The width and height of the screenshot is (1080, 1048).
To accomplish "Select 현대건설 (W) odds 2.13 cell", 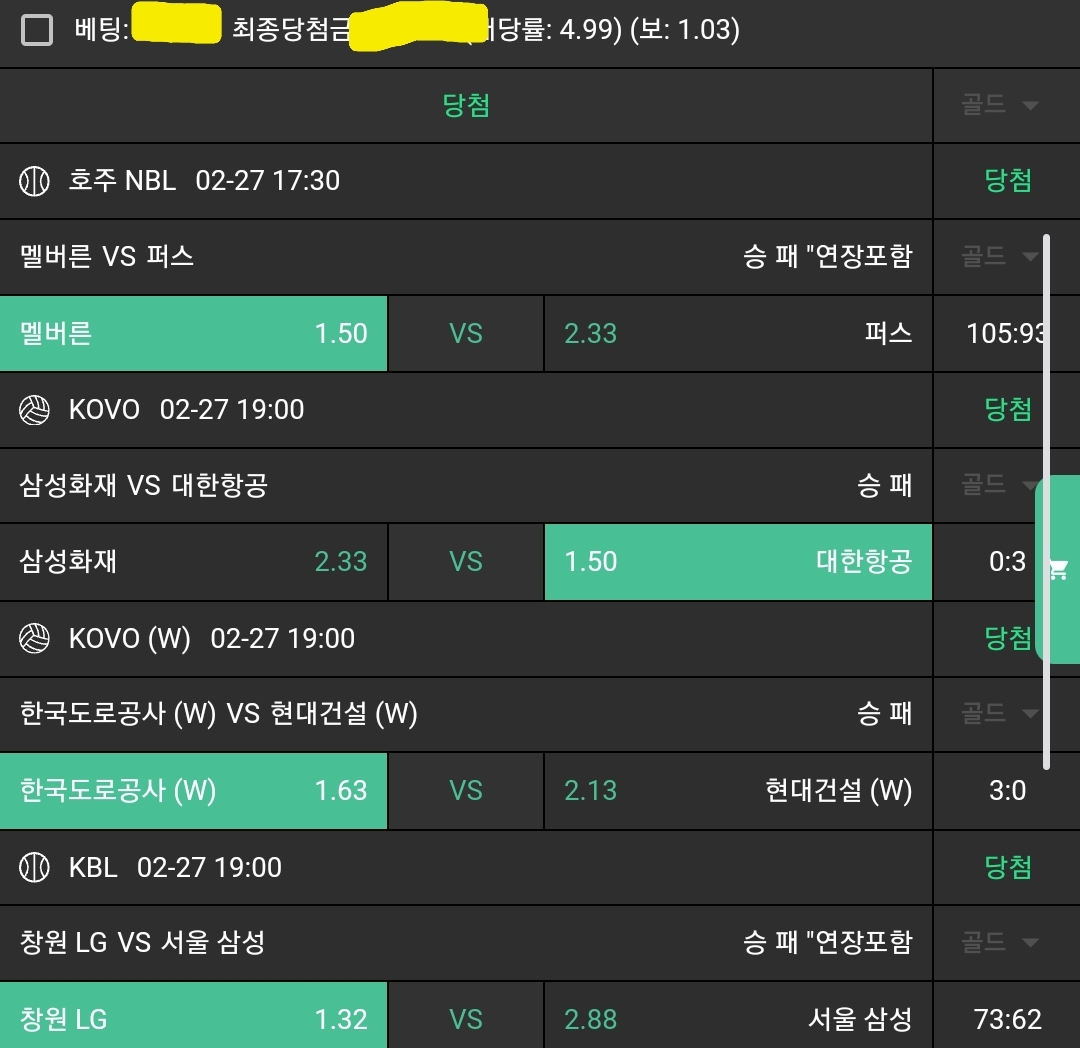I will click(738, 791).
